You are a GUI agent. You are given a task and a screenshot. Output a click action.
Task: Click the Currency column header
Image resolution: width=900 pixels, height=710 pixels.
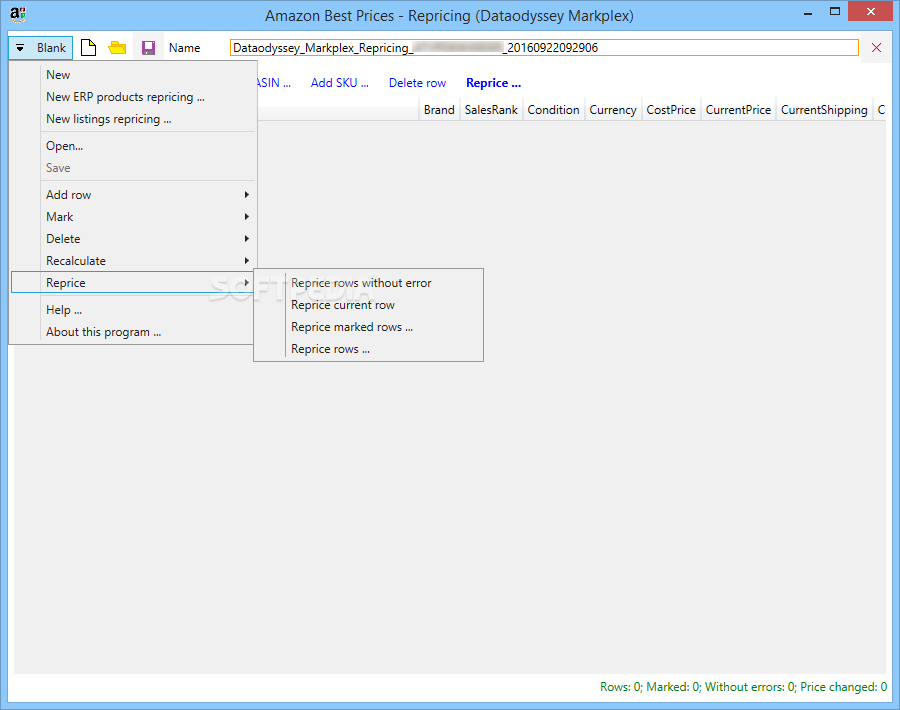[x=612, y=110]
